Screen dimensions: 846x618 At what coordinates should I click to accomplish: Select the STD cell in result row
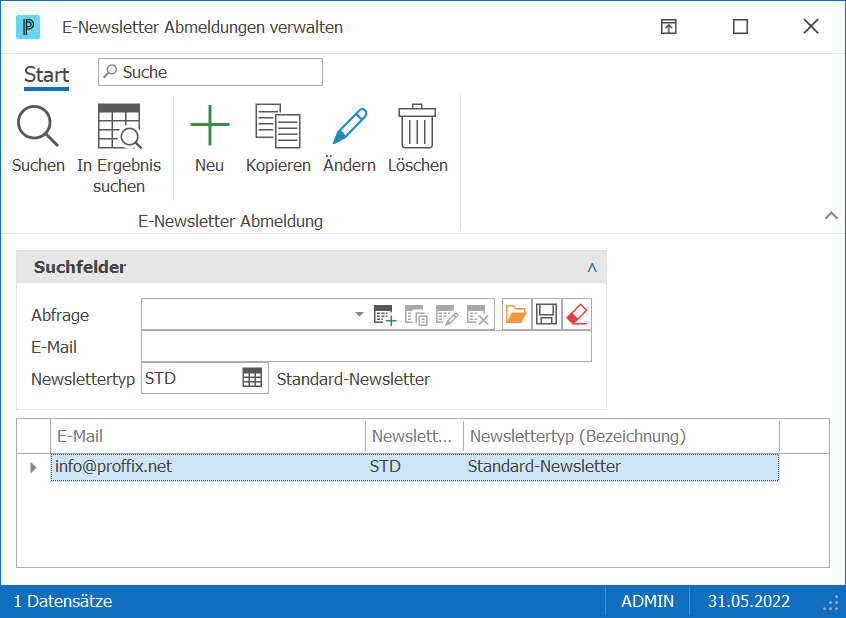[414, 467]
